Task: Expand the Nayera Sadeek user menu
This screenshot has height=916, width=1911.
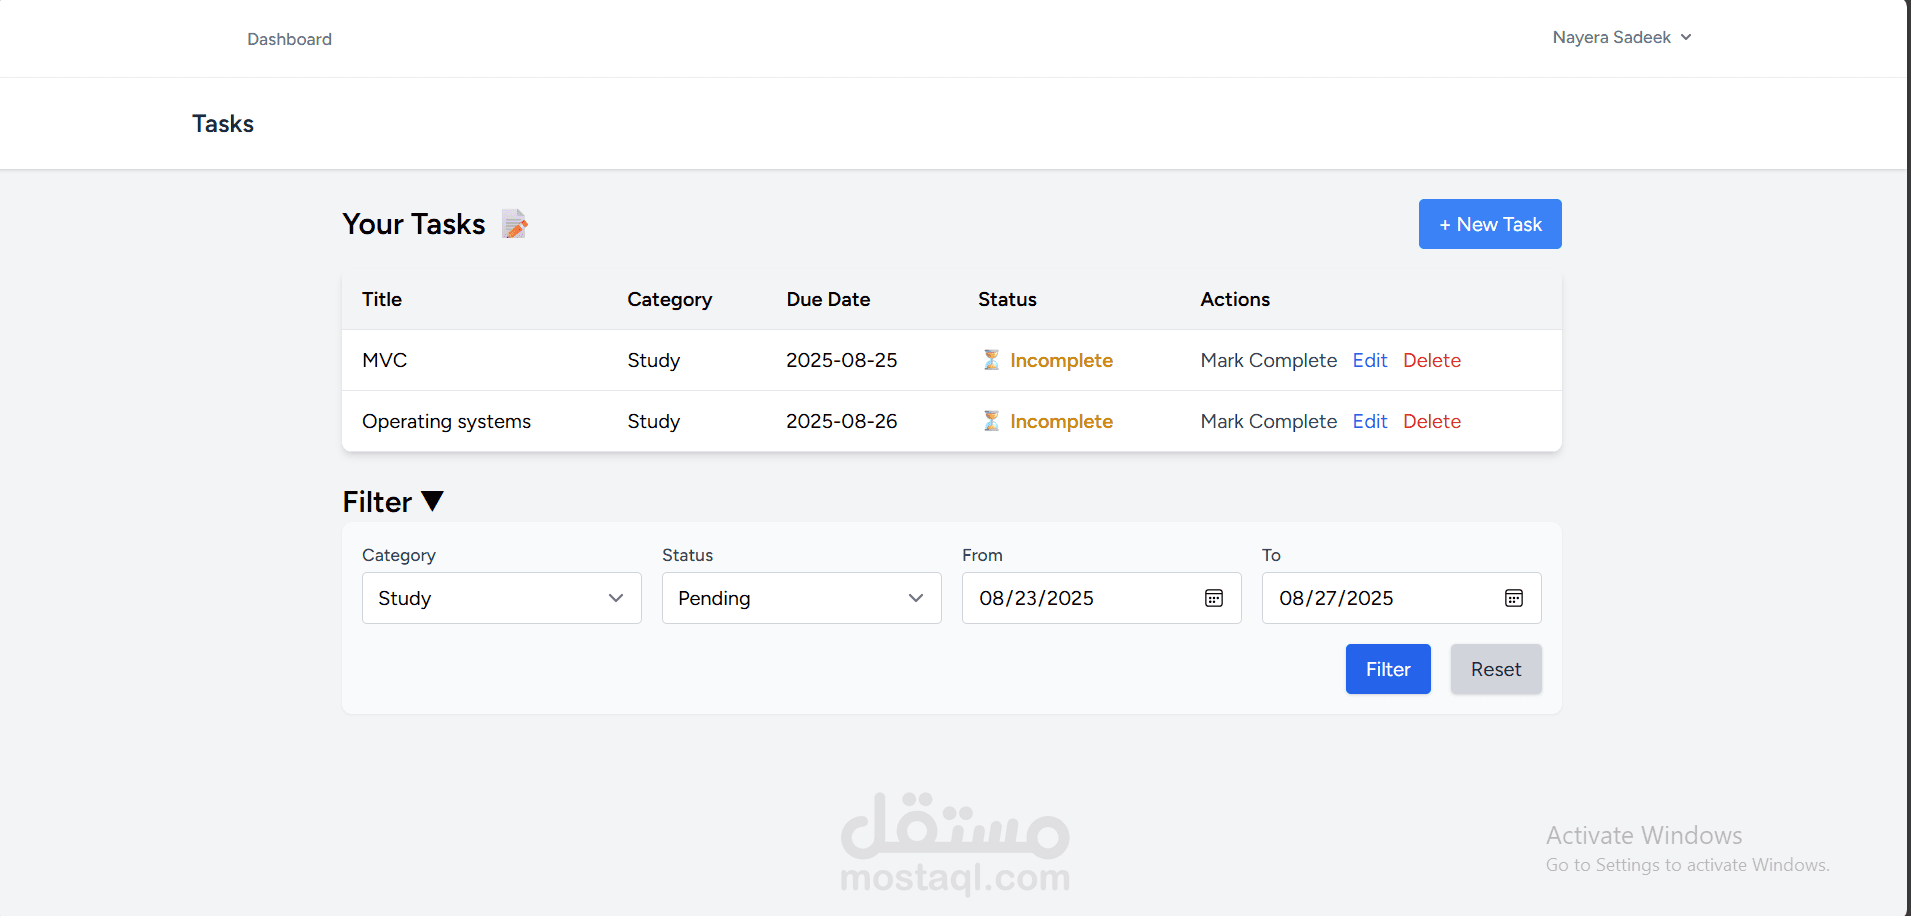Action: (1622, 37)
